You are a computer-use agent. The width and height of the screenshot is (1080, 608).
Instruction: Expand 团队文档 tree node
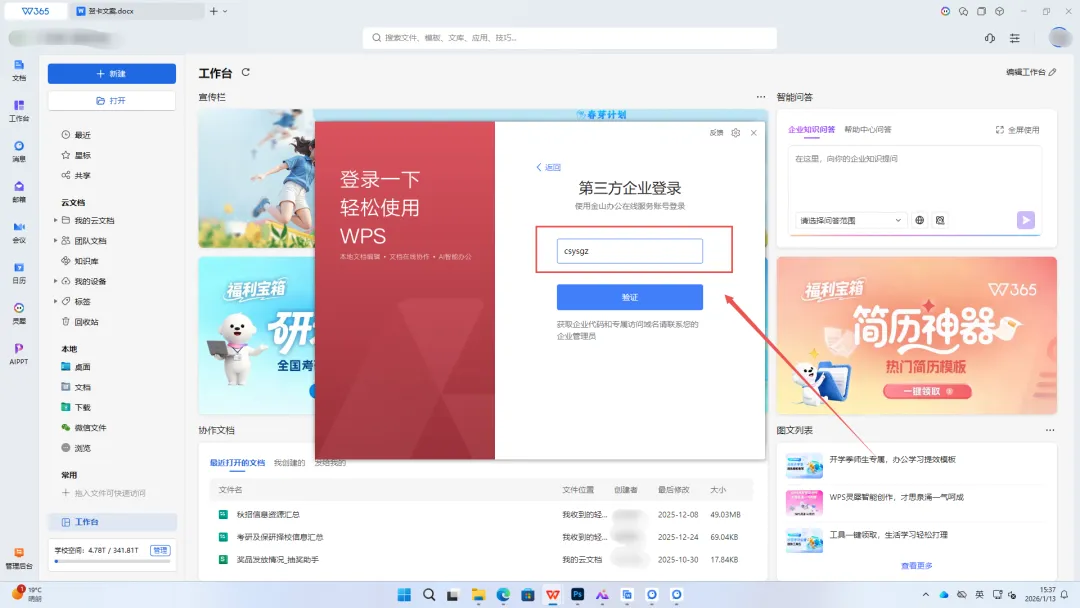(x=56, y=241)
